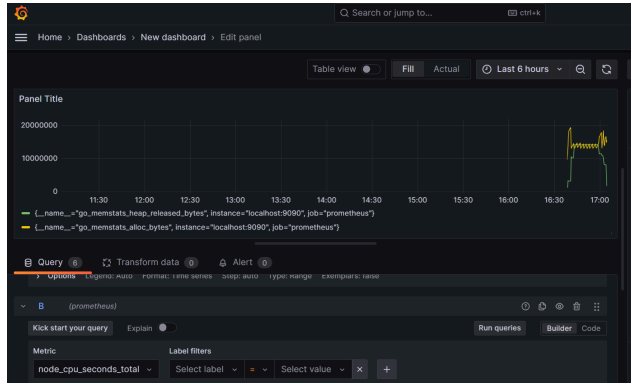Add a label filter with plus button
This screenshot has height=384, width=632.
[387, 369]
